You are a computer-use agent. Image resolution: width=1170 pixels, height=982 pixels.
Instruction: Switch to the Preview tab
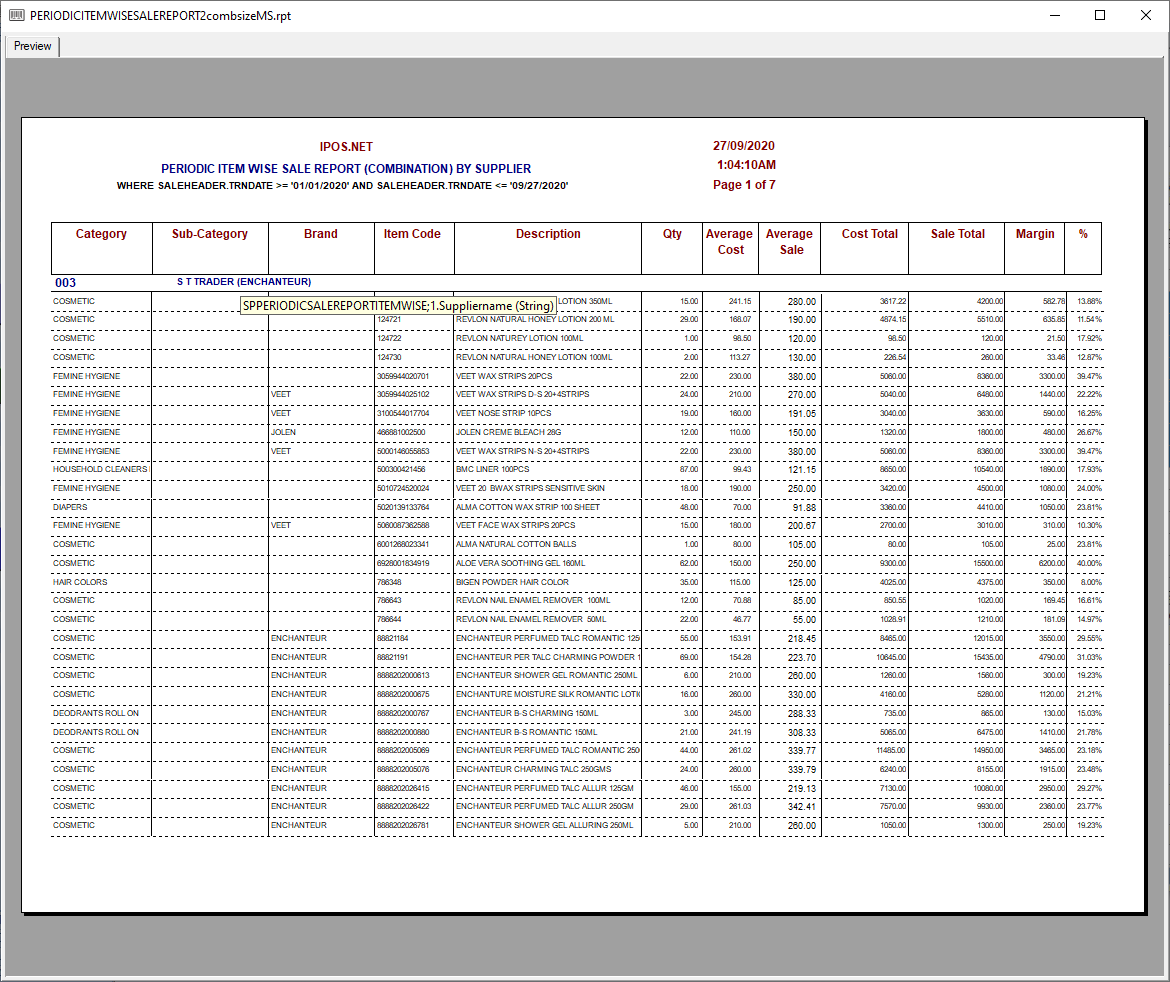[33, 46]
